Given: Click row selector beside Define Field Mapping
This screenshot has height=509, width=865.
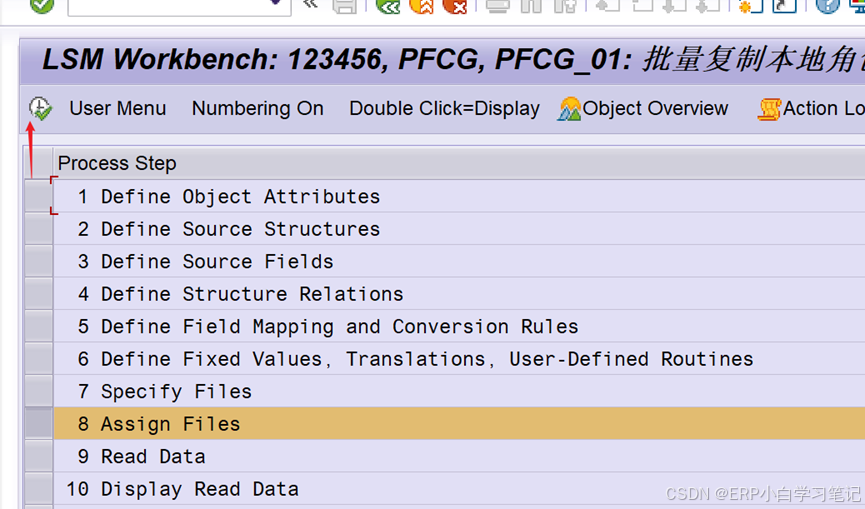Looking at the screenshot, I should click(x=39, y=326).
